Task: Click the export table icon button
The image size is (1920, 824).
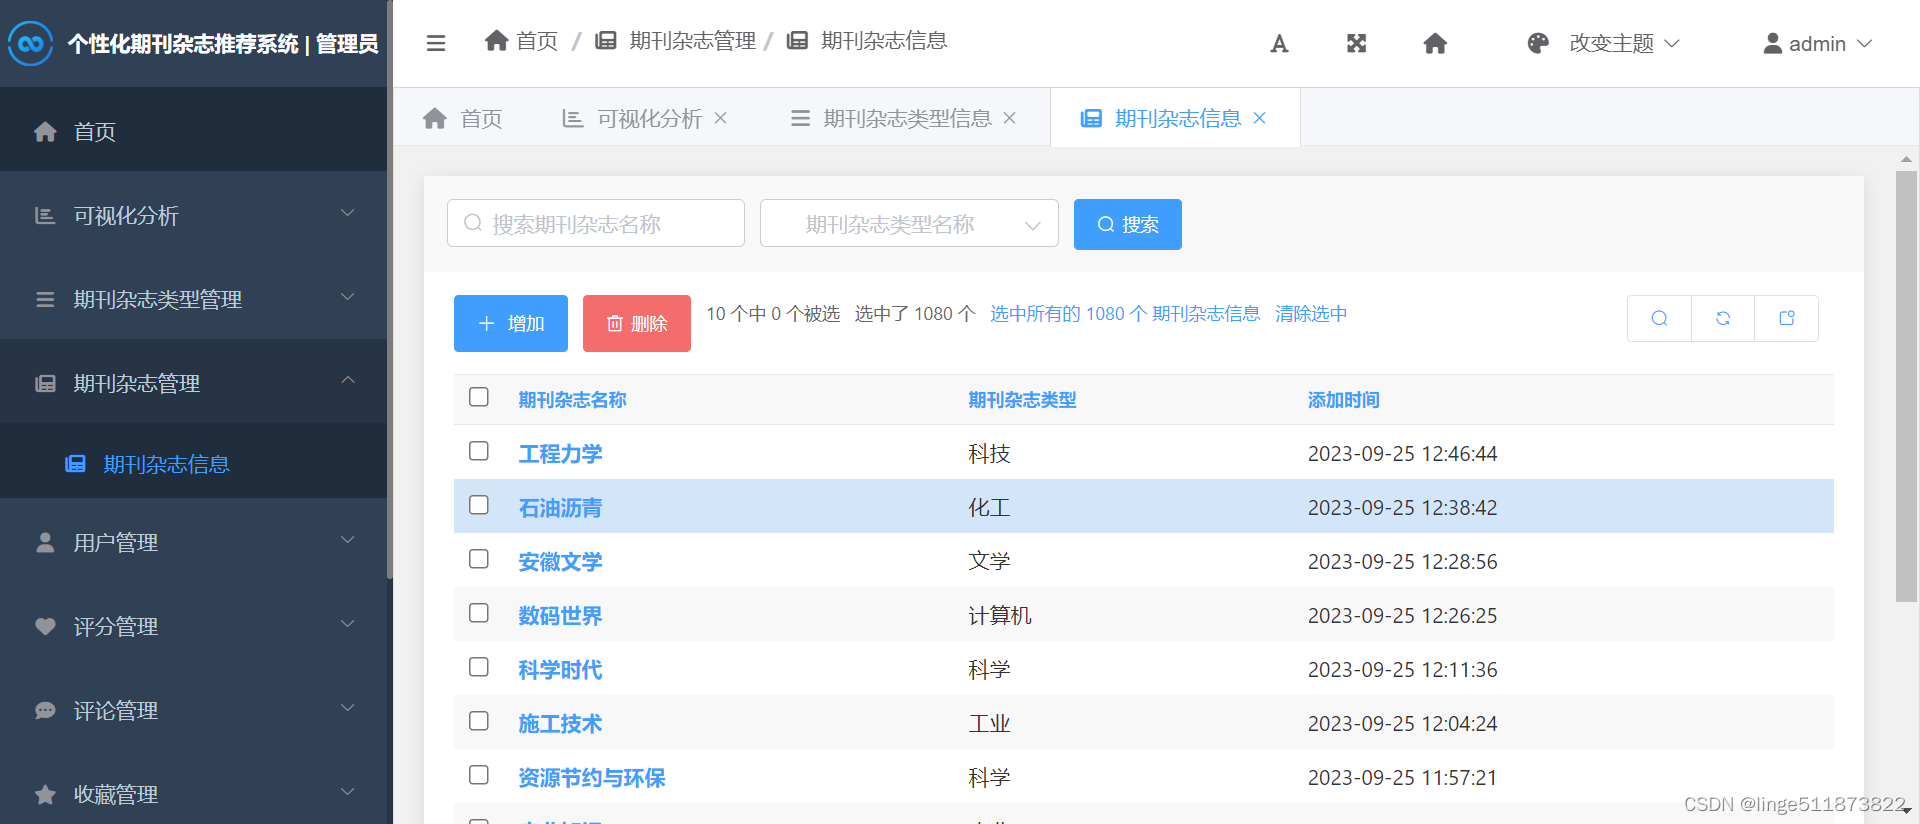Action: pyautogui.click(x=1787, y=318)
